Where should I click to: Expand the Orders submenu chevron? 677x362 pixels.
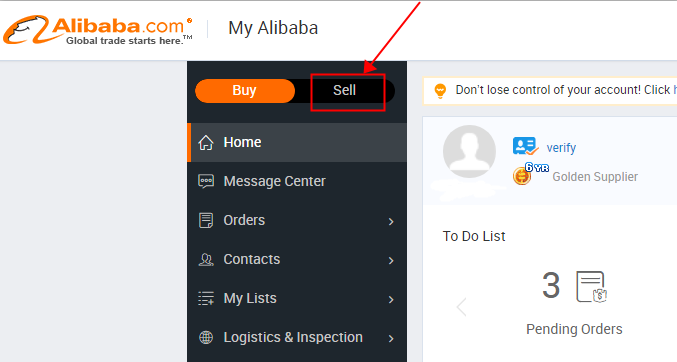[x=391, y=222]
